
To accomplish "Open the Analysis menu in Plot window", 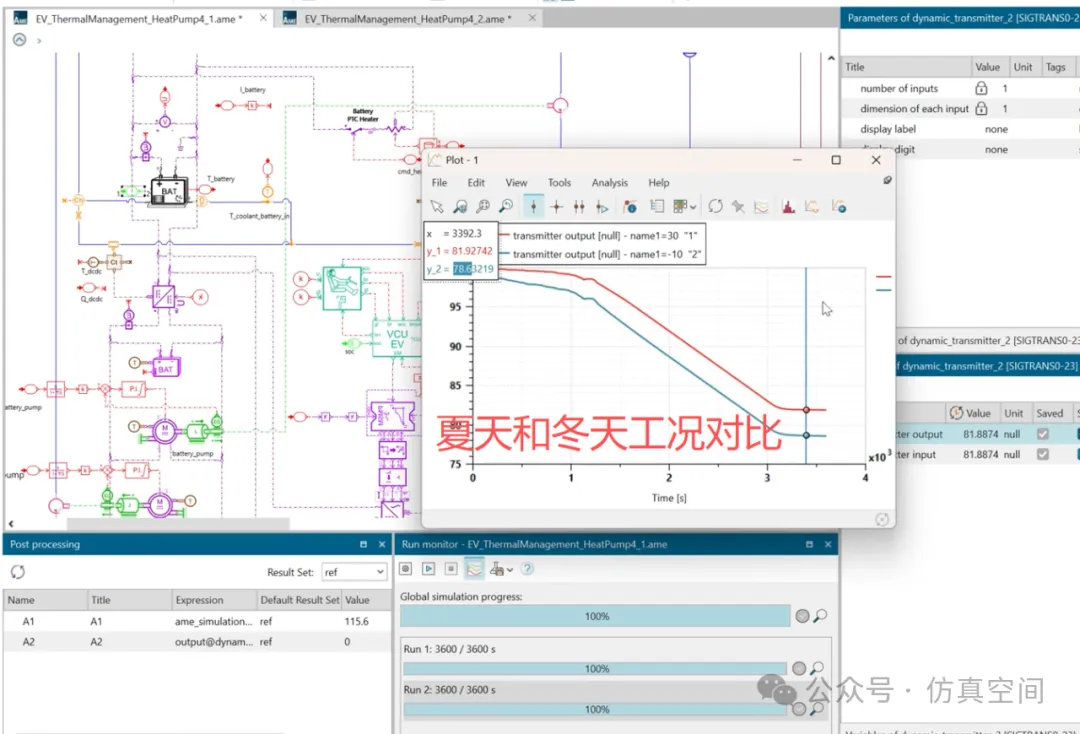I will pyautogui.click(x=609, y=183).
